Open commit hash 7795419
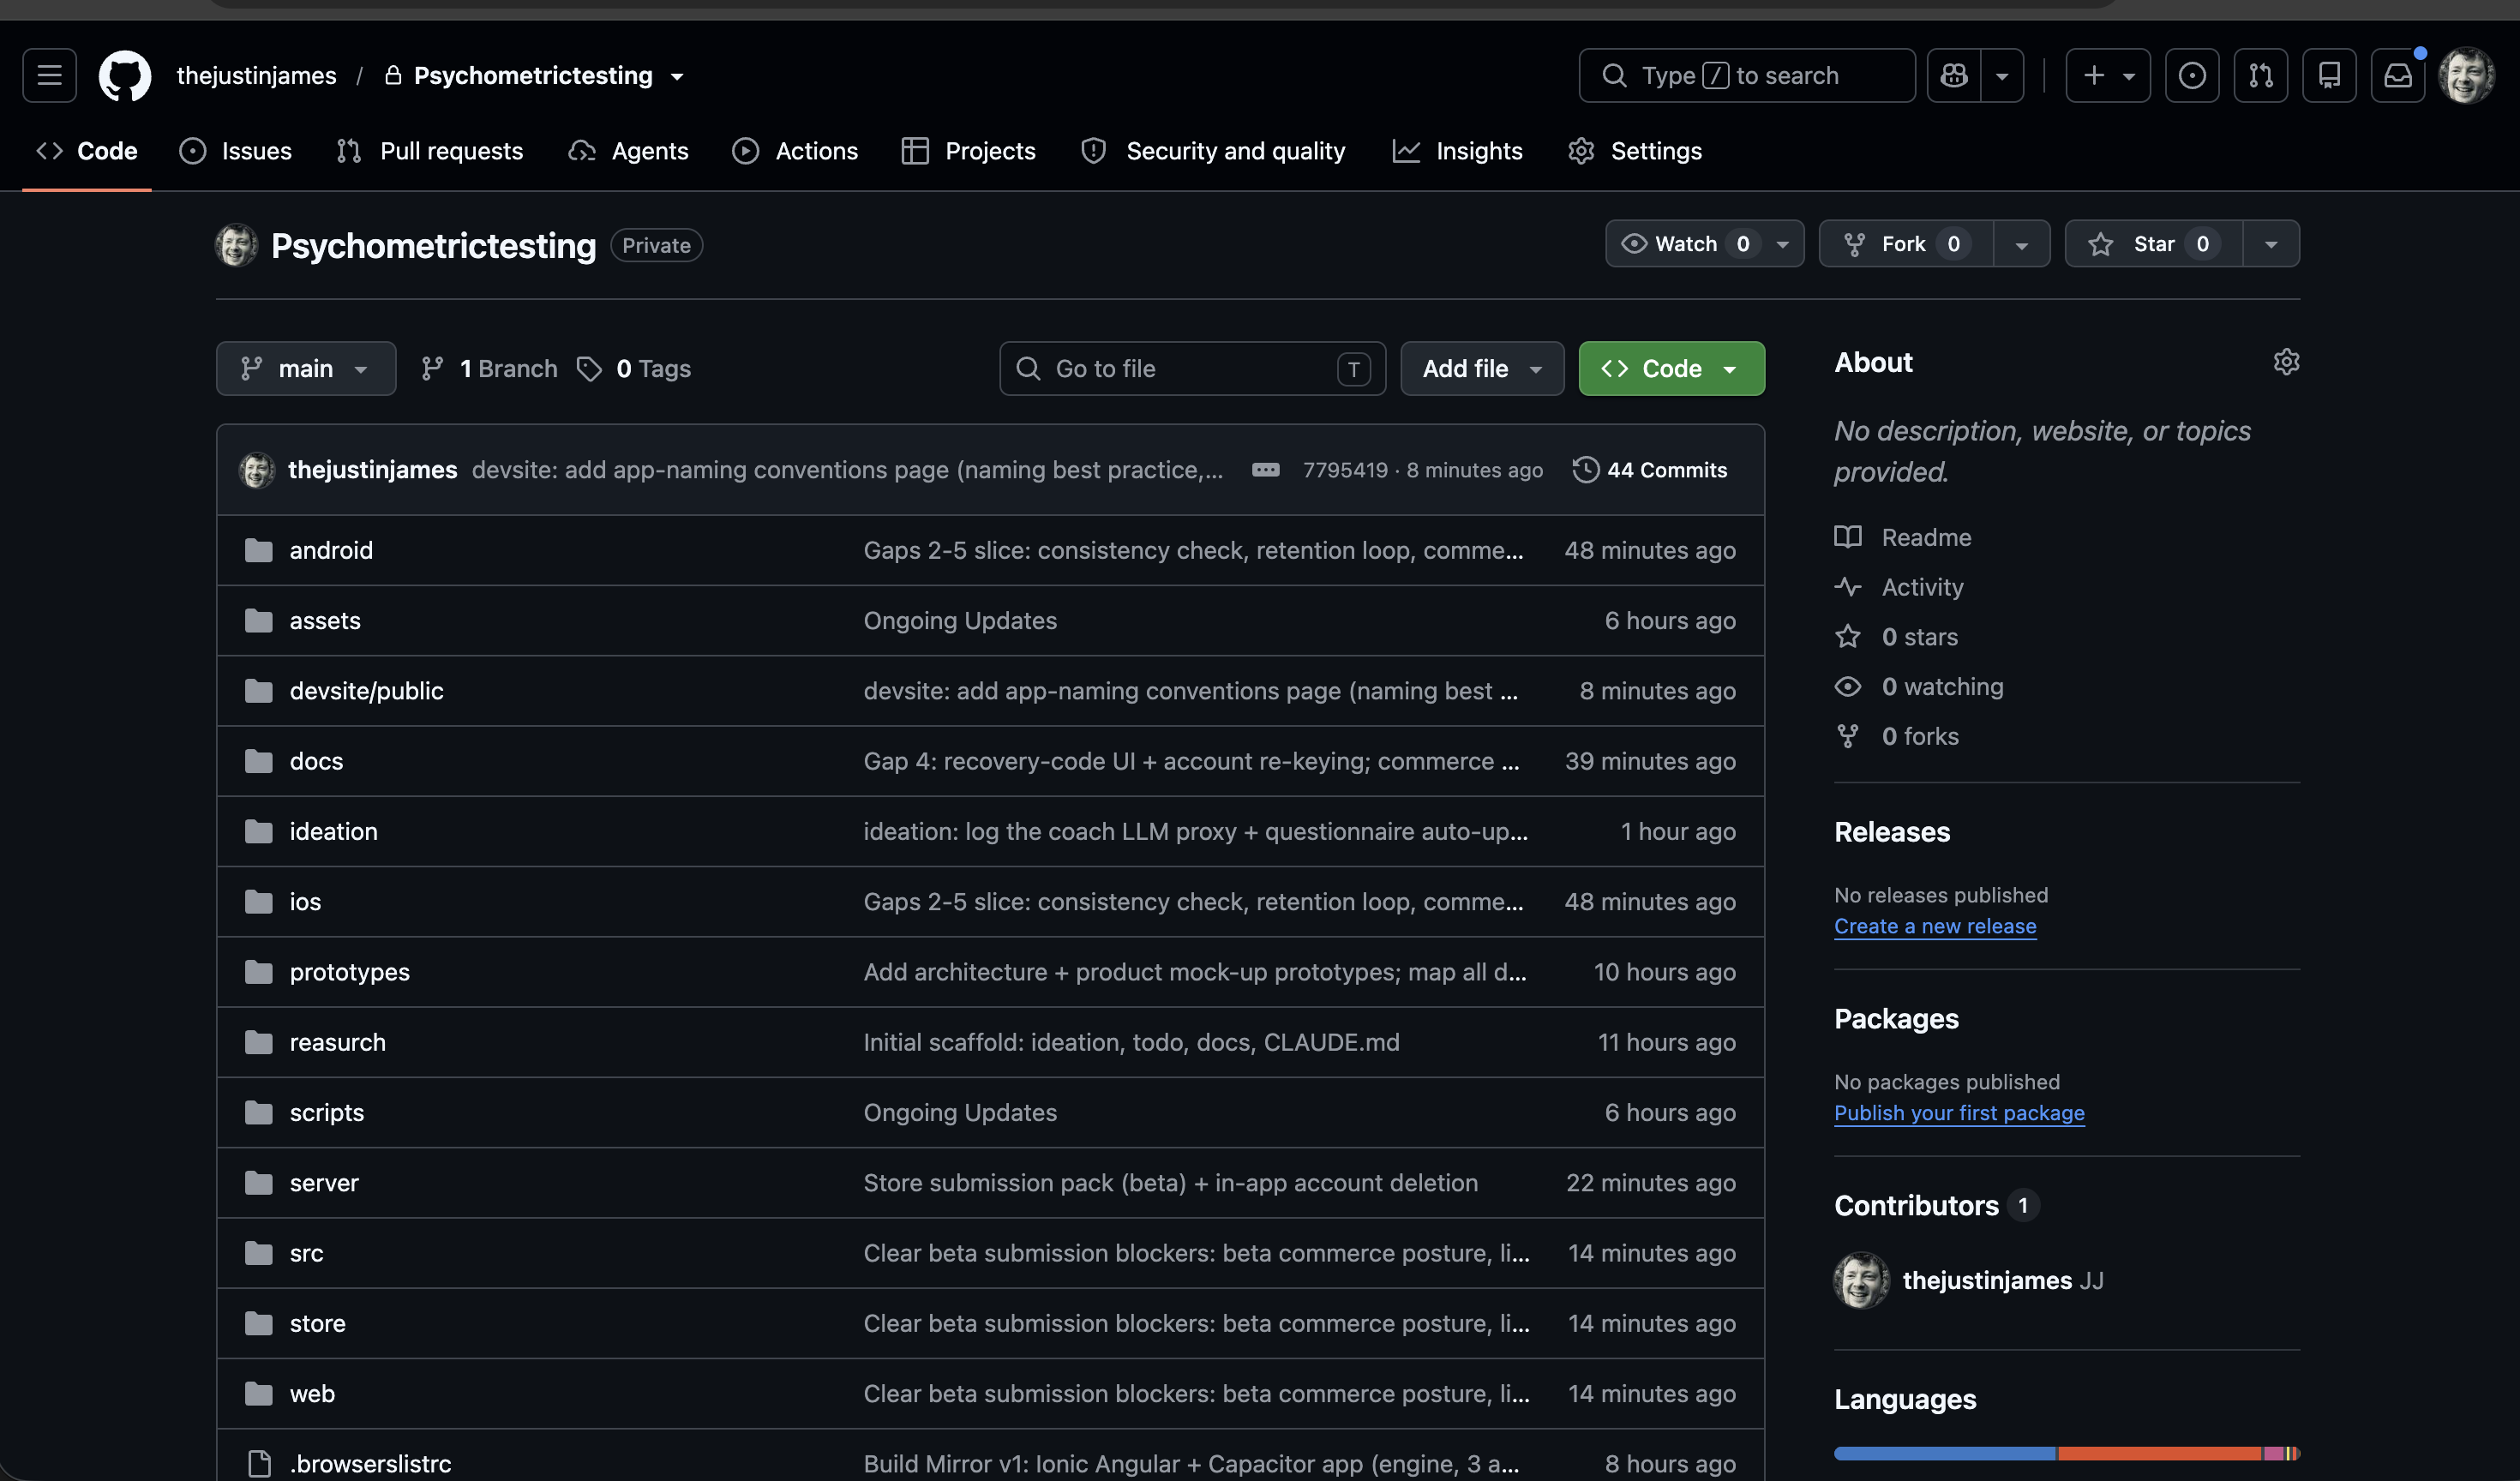 (x=1345, y=470)
